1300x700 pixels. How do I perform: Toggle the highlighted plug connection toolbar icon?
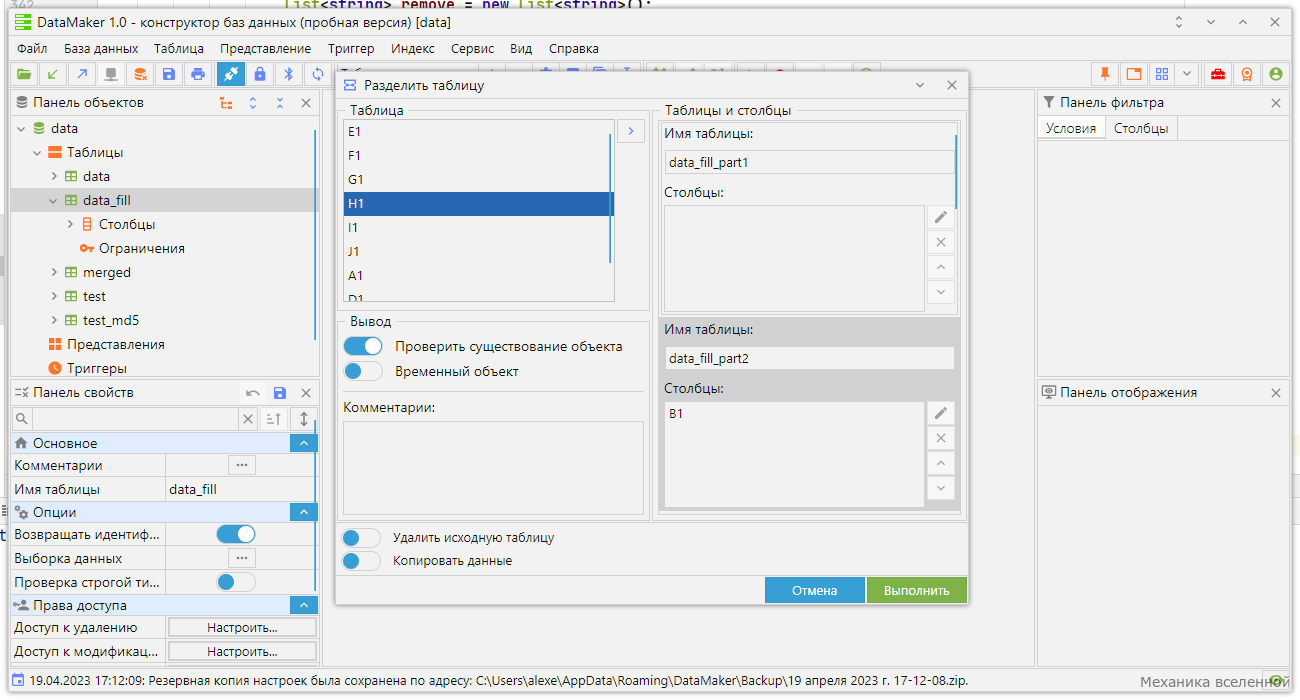[x=230, y=74]
